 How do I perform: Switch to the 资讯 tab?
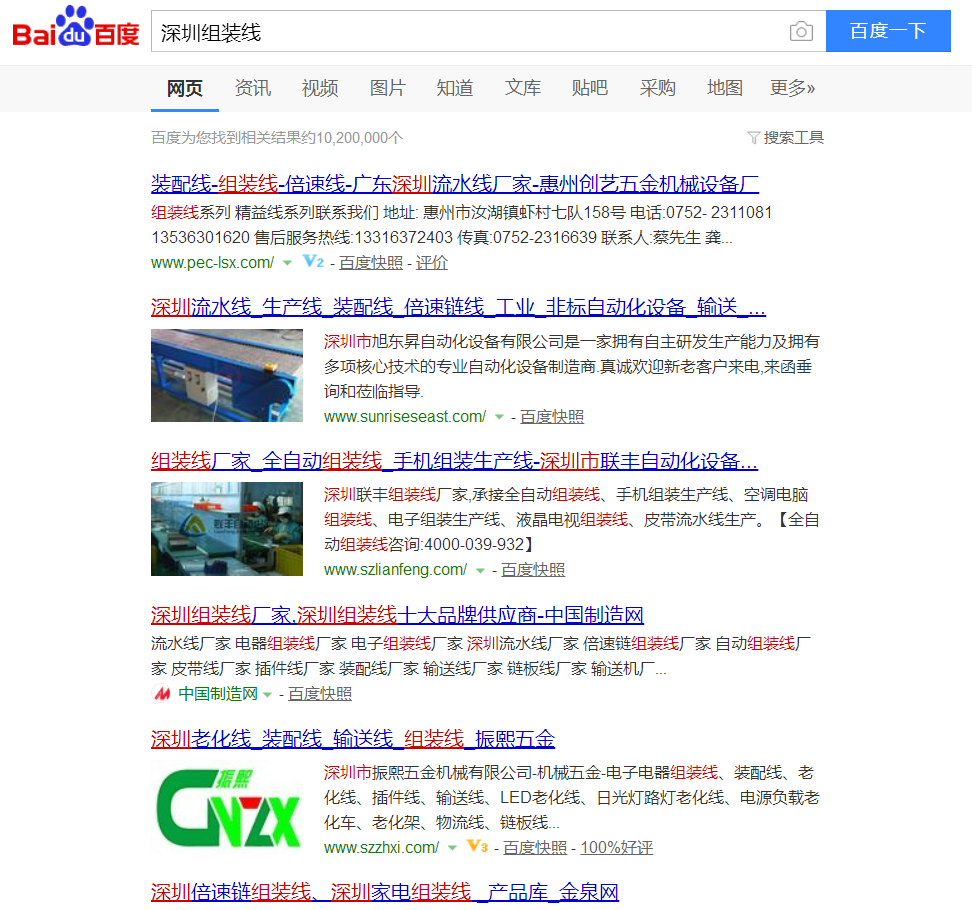point(252,88)
